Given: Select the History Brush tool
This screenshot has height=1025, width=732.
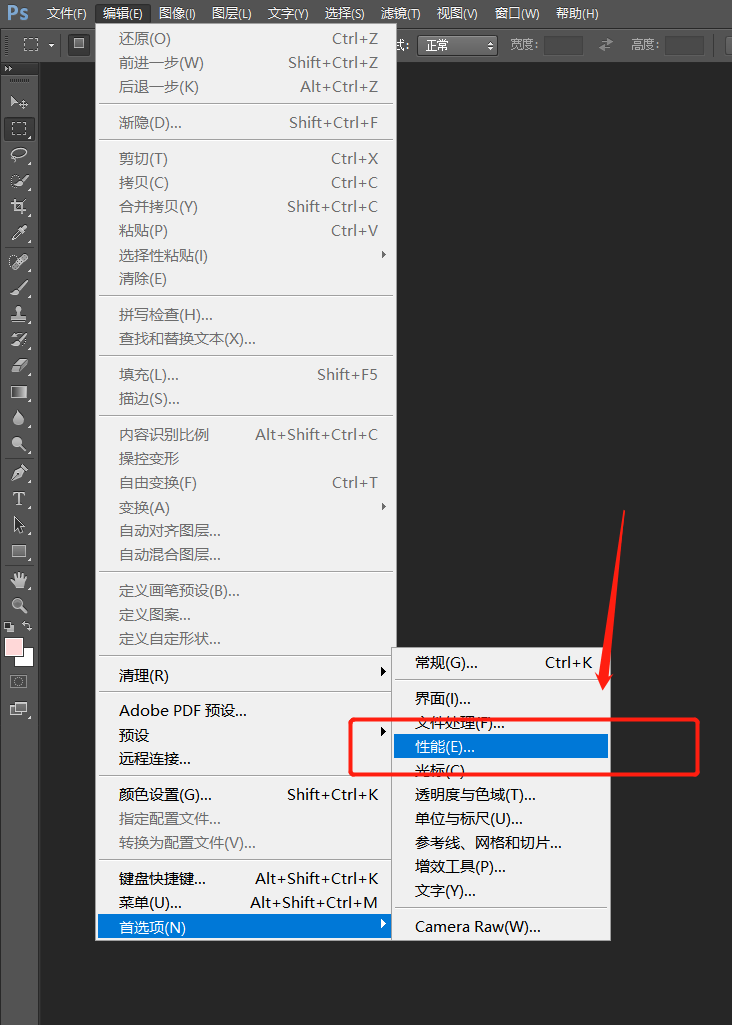Looking at the screenshot, I should 19,340.
